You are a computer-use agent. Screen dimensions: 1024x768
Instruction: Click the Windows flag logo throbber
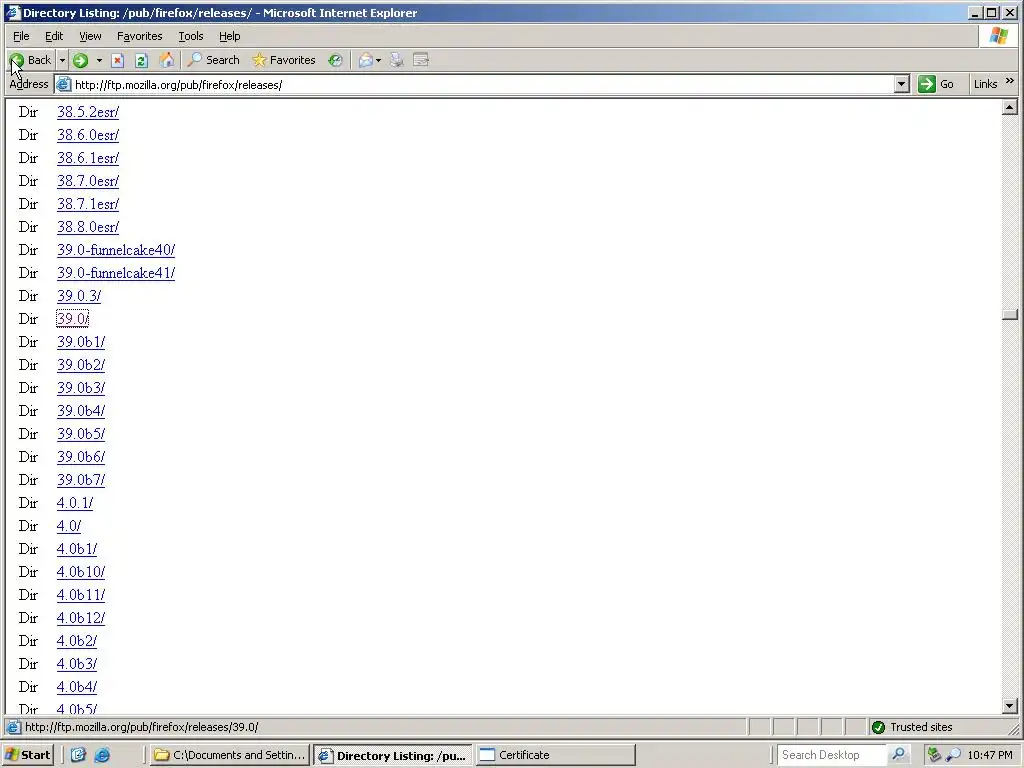click(999, 36)
